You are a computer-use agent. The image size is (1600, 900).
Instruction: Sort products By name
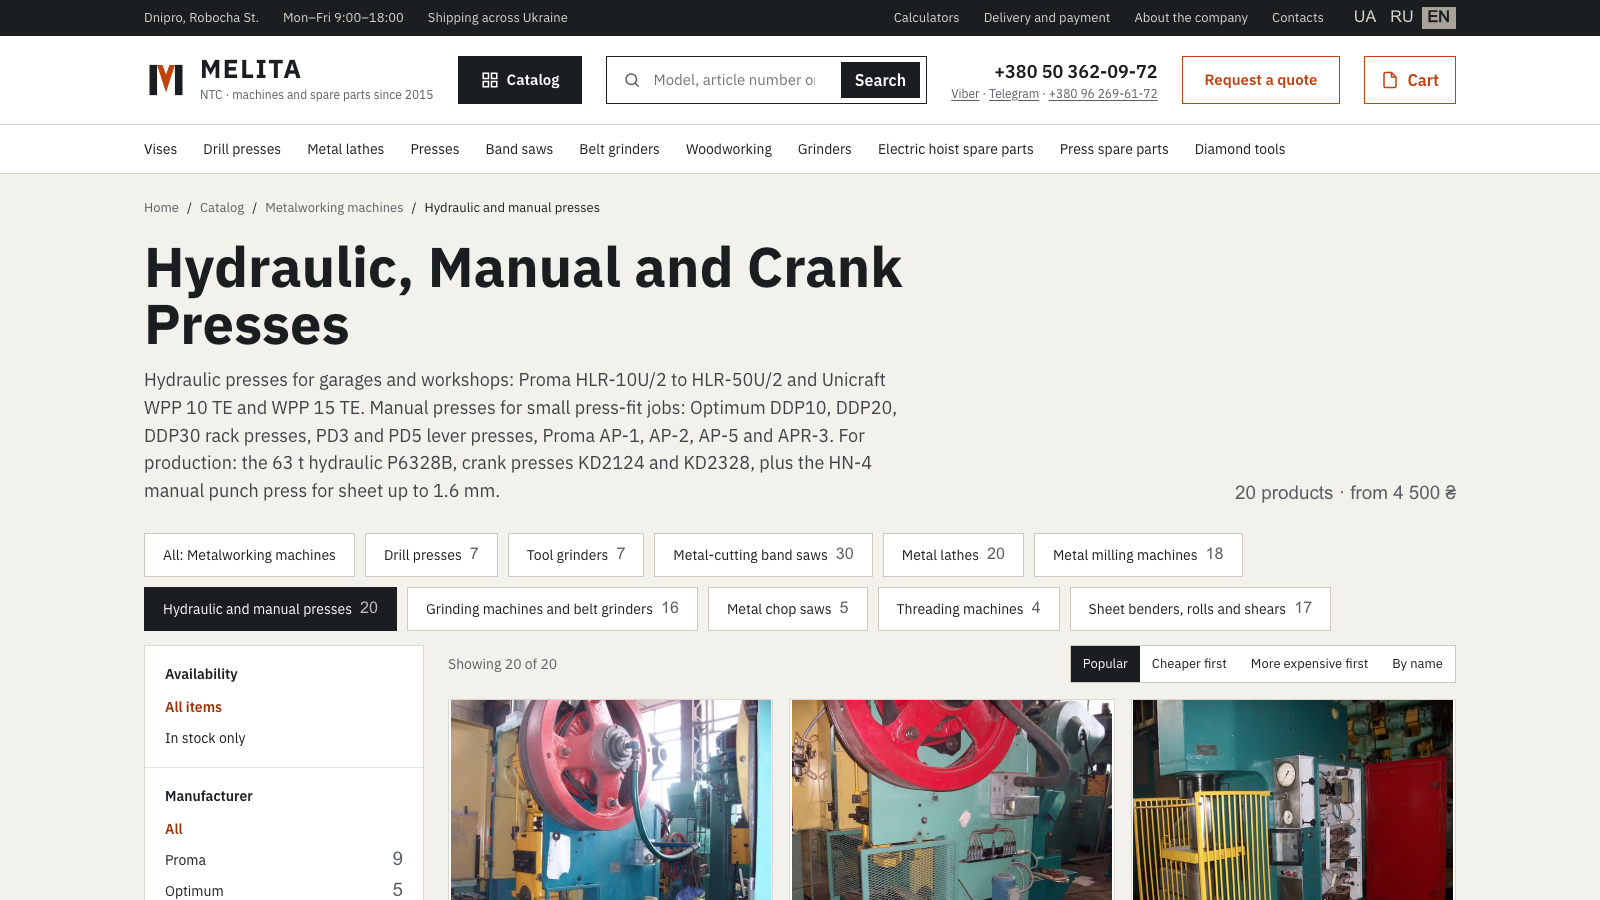[1417, 664]
